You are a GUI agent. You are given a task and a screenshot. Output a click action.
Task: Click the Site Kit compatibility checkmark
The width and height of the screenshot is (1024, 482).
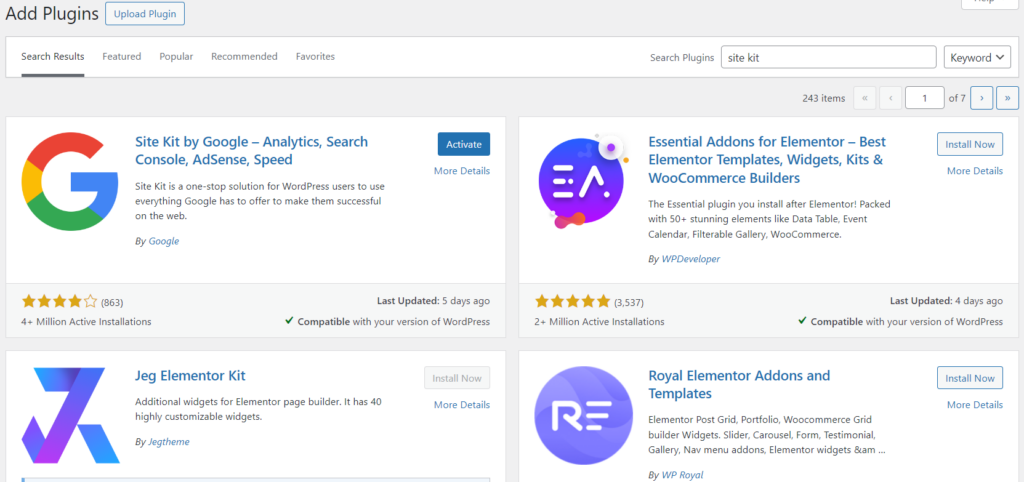click(x=289, y=321)
